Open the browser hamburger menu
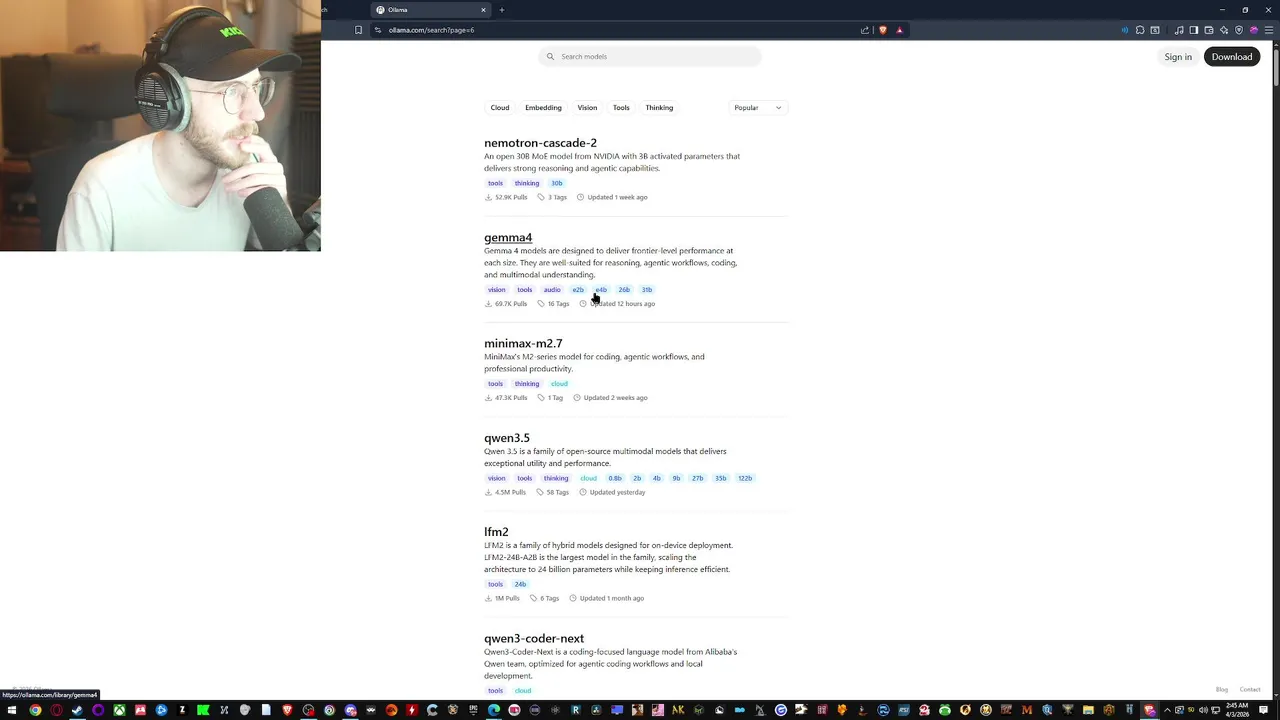The height and width of the screenshot is (720, 1280). coord(1269,30)
